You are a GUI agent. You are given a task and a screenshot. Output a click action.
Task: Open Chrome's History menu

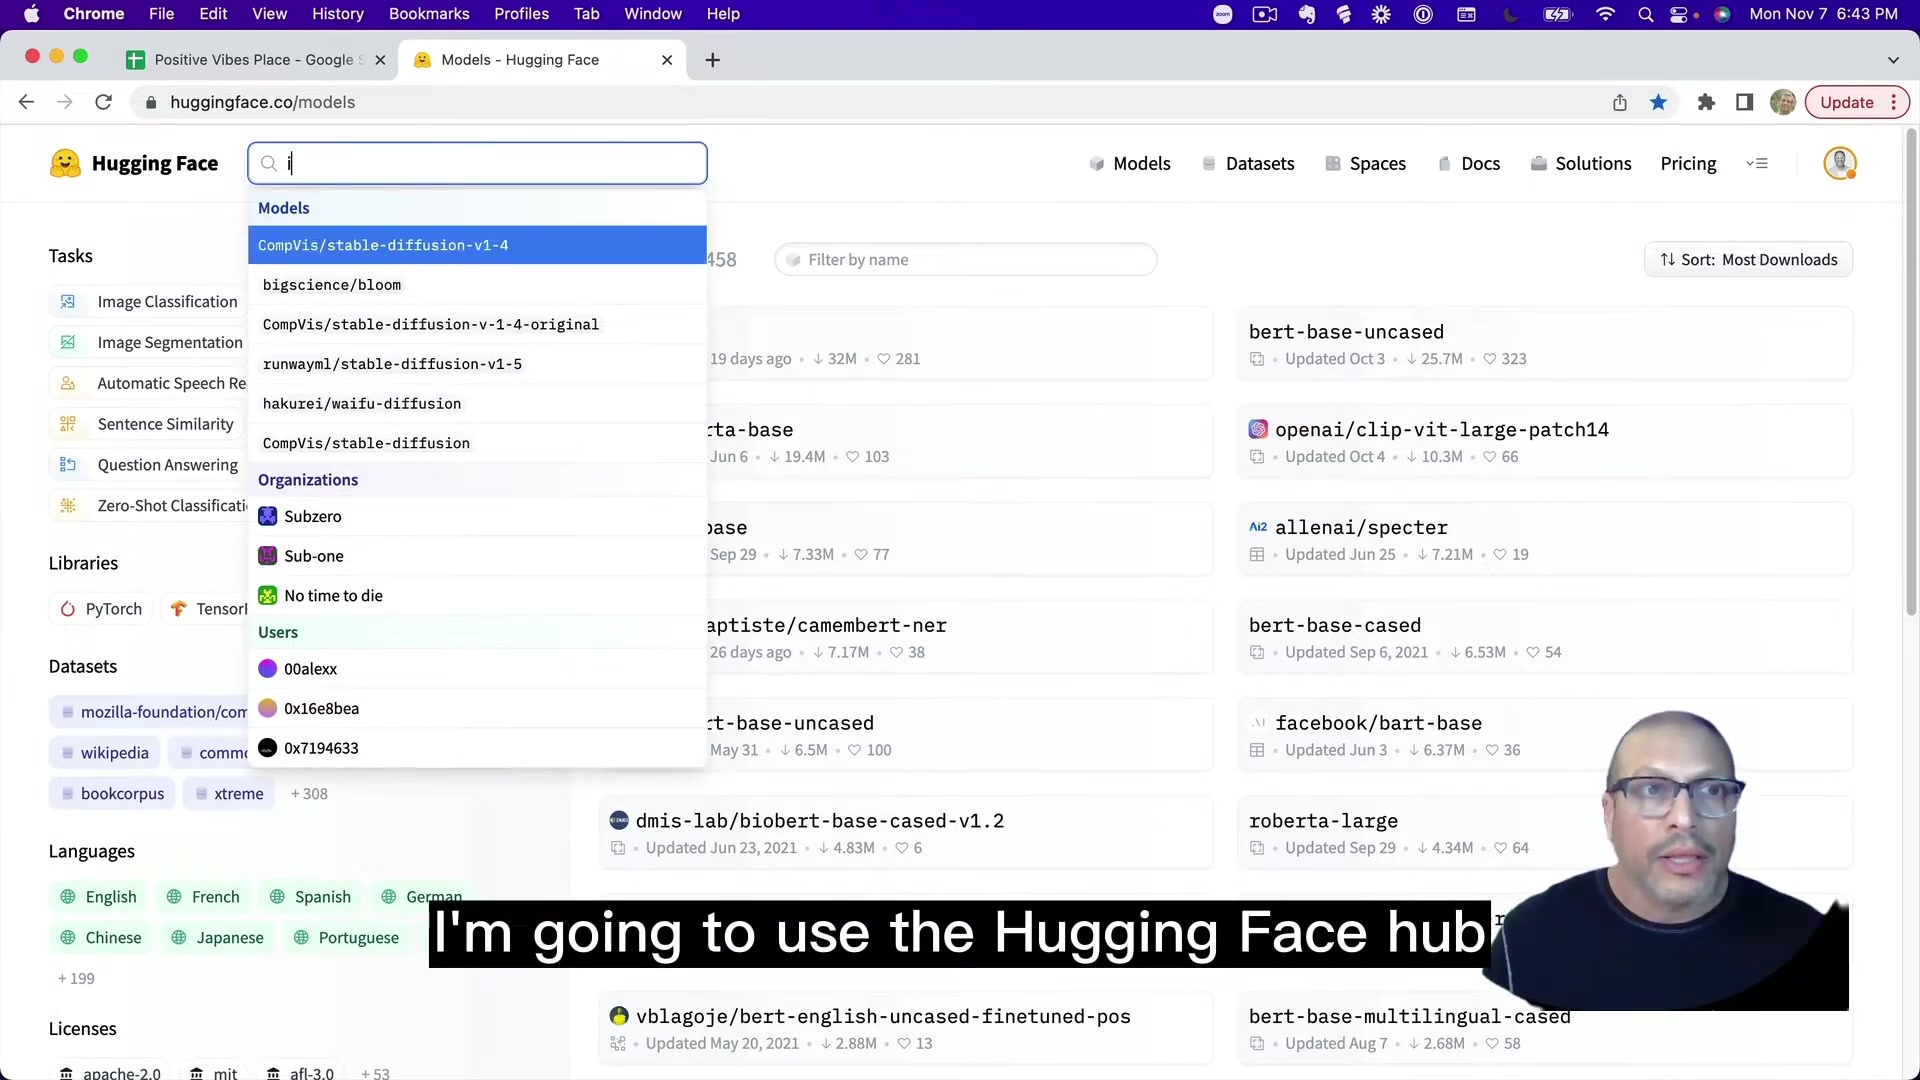click(x=337, y=14)
